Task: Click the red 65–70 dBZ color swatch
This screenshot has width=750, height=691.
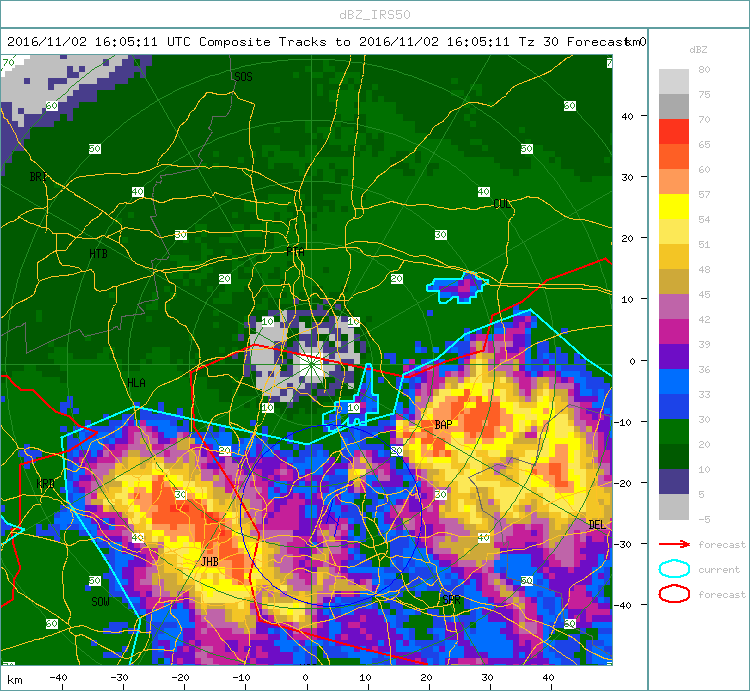Action: point(674,132)
